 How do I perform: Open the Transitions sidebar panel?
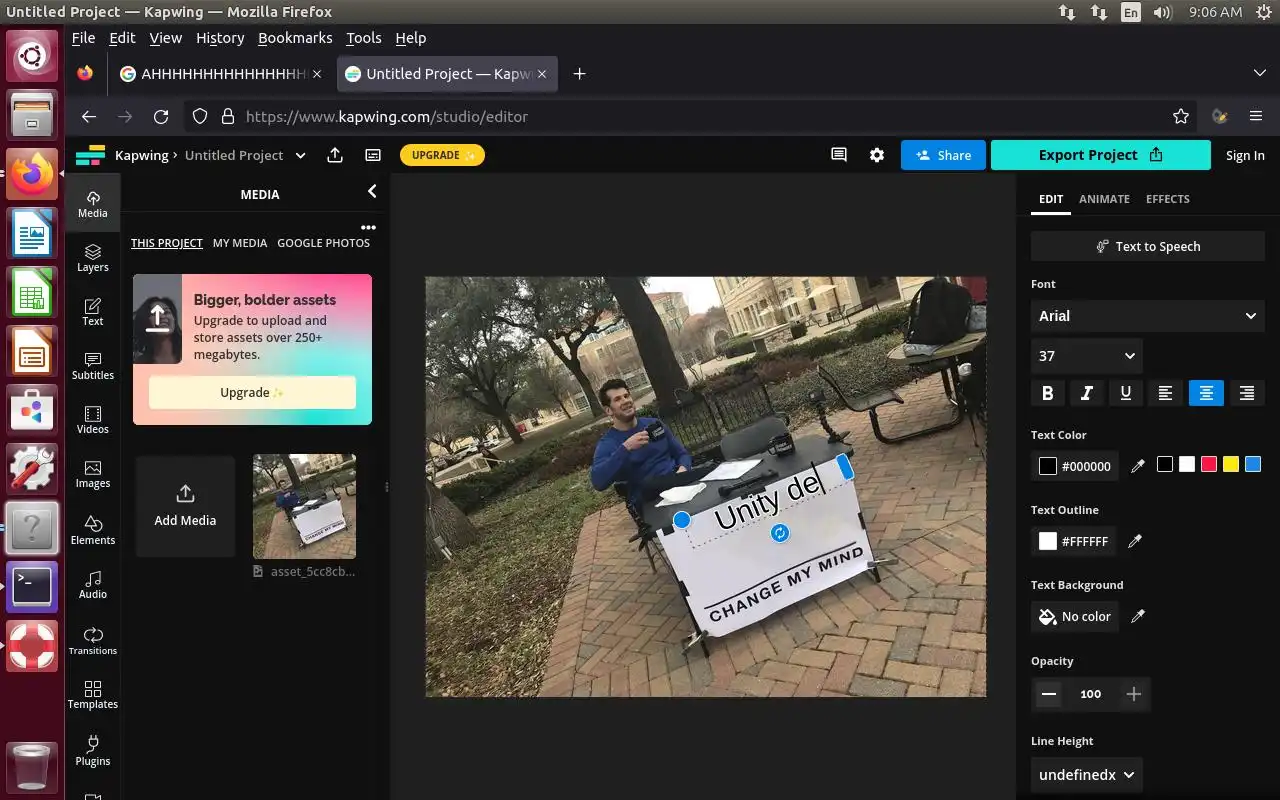coord(92,640)
